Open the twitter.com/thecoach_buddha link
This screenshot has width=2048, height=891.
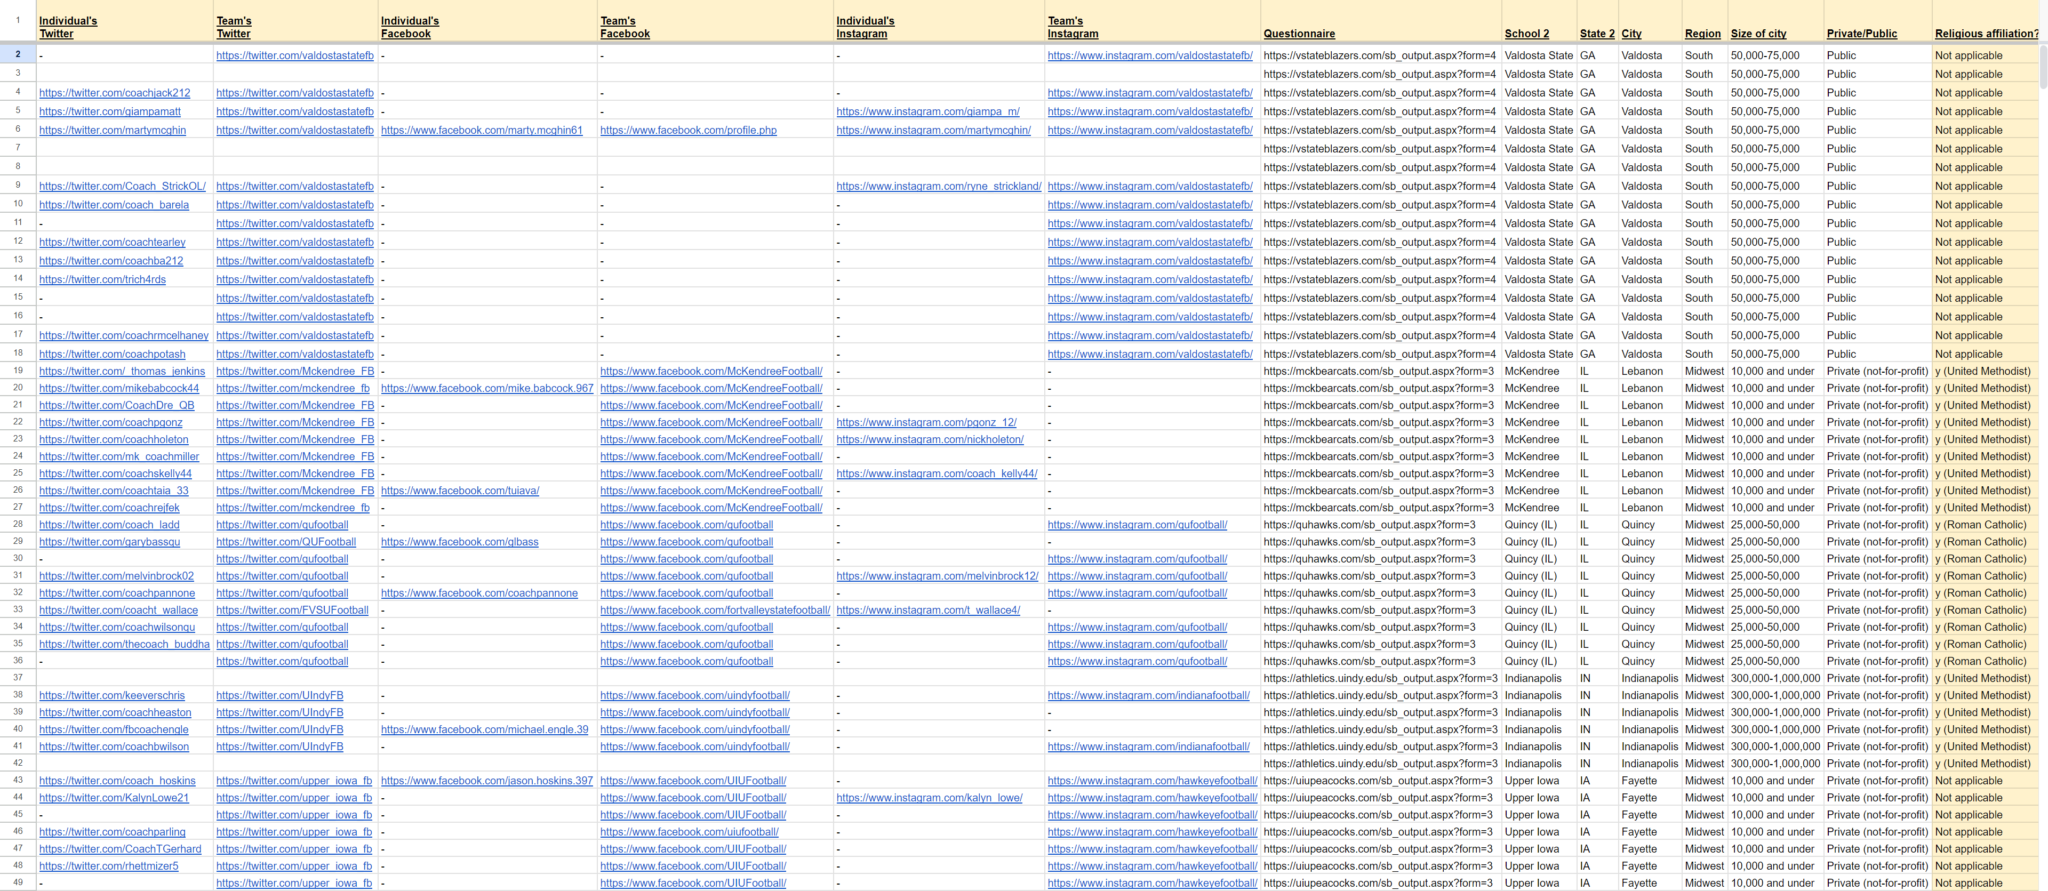(125, 644)
